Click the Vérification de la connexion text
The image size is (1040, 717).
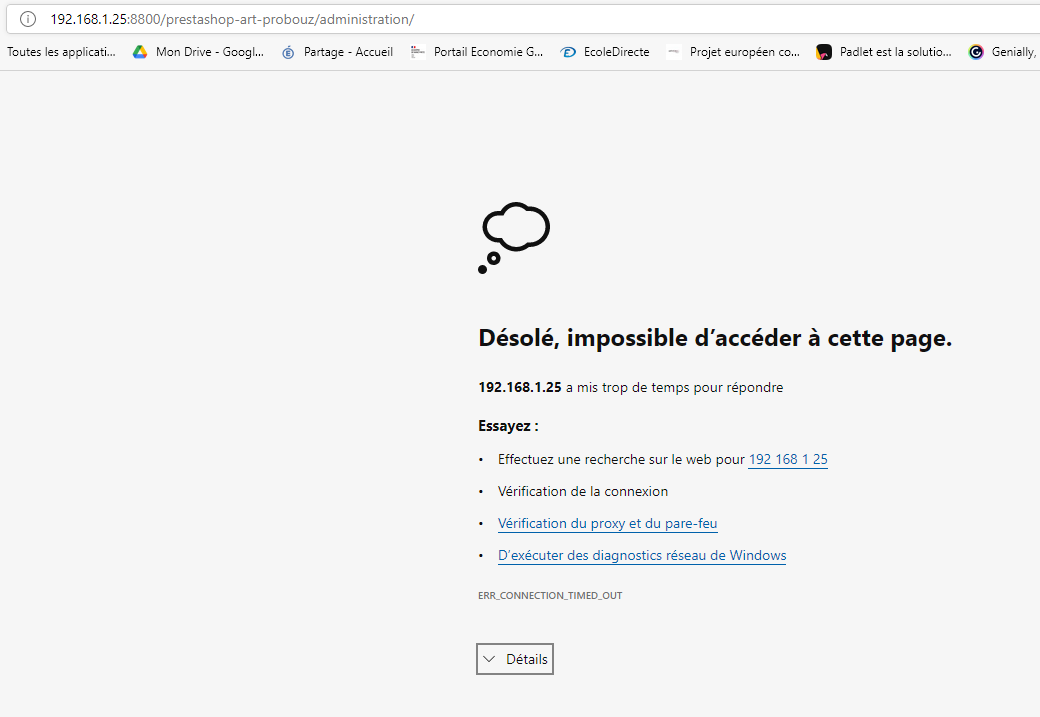(583, 492)
